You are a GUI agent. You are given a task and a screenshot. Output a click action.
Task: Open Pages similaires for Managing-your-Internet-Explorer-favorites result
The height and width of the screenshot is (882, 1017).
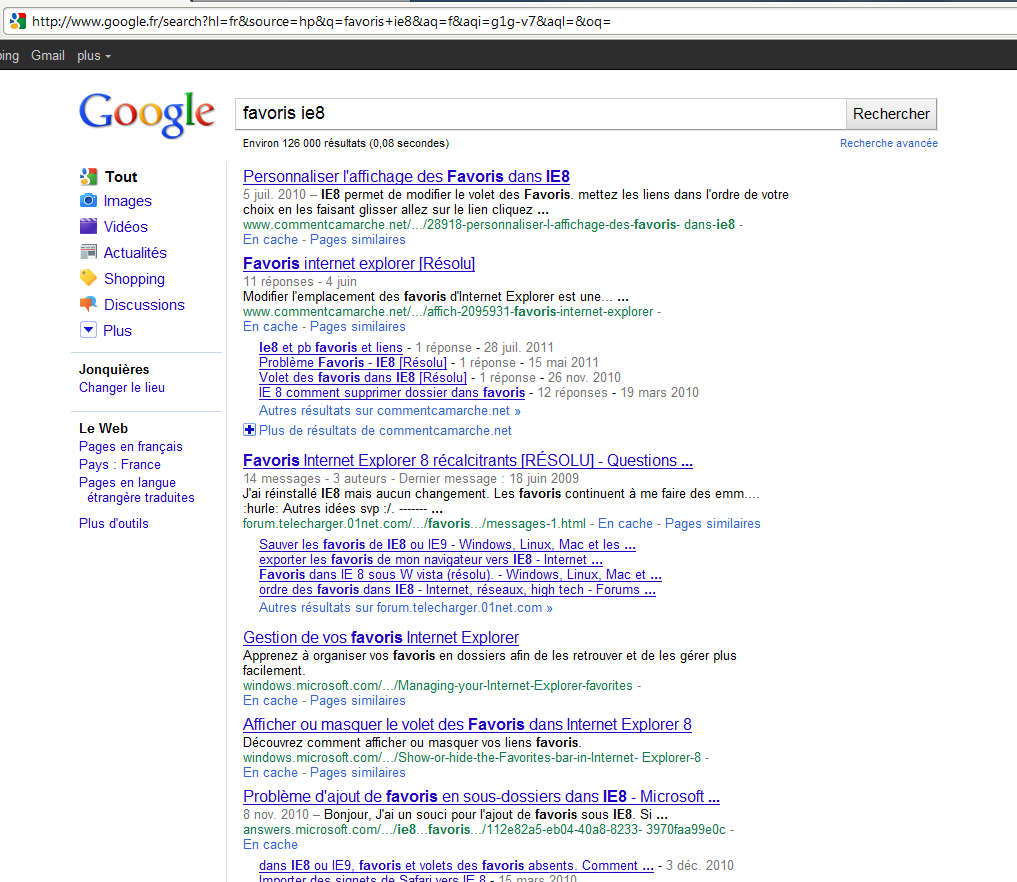point(357,700)
